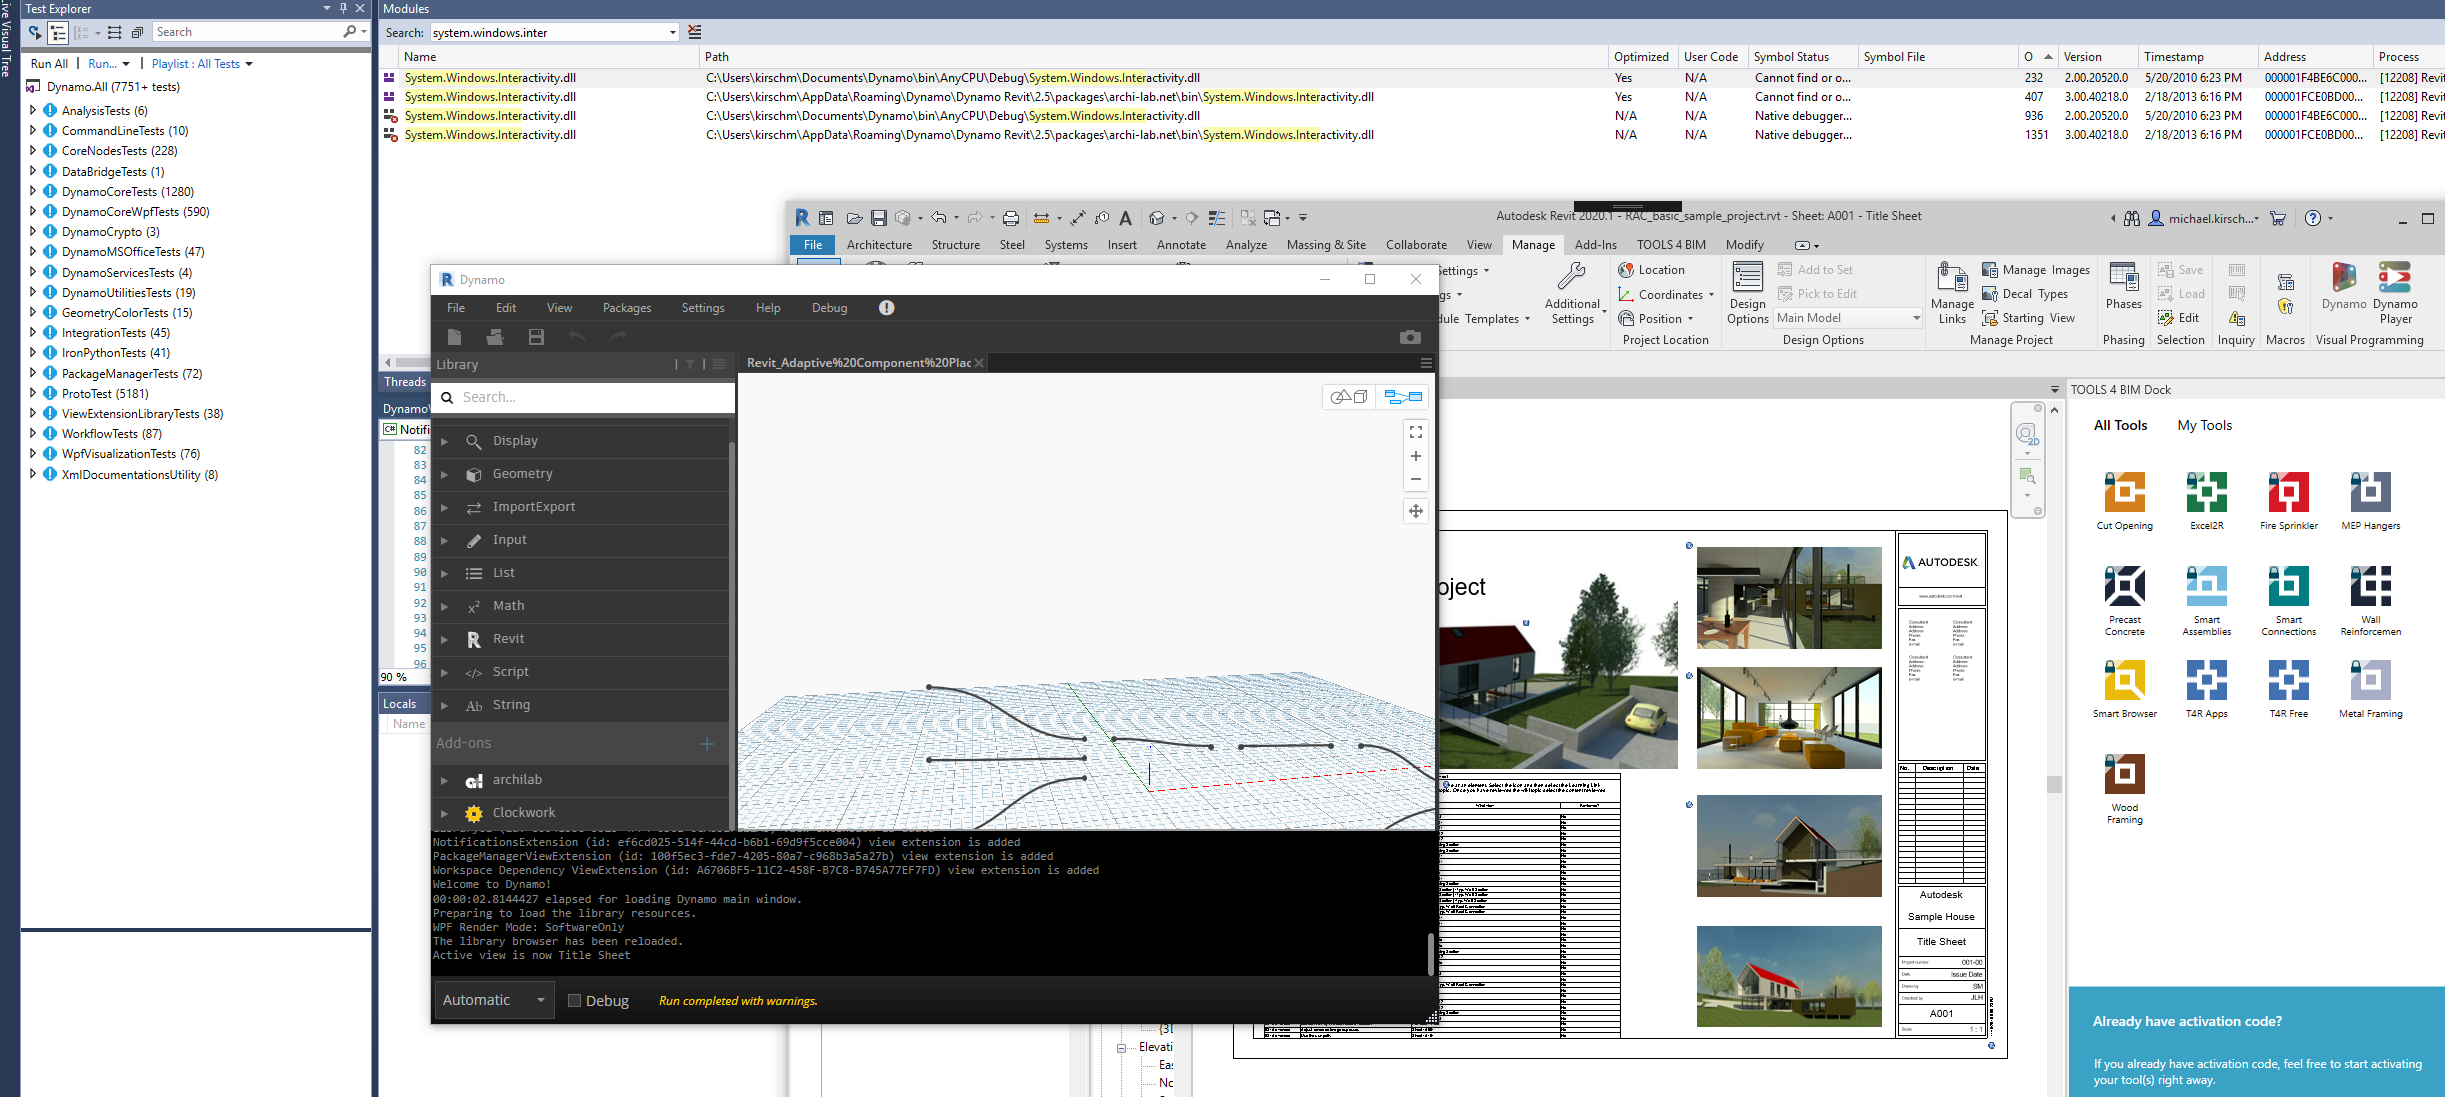Click the Dynamo notification exclamation icon
The height and width of the screenshot is (1097, 2445).
point(886,308)
